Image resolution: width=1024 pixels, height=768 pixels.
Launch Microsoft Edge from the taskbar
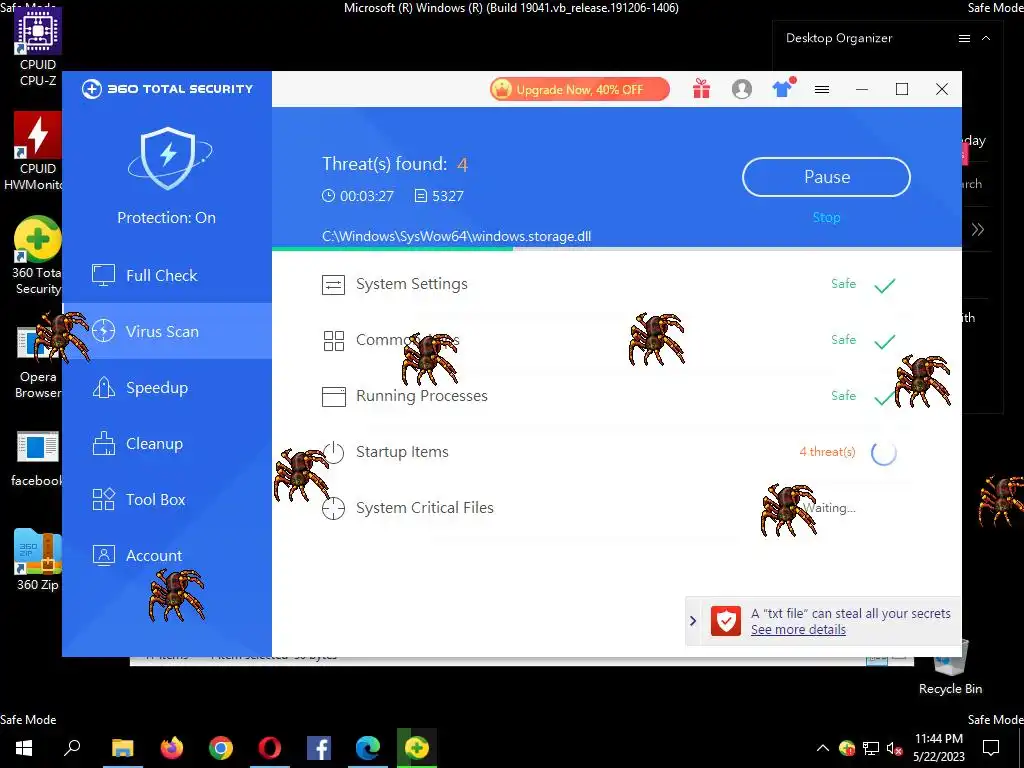pyautogui.click(x=368, y=748)
